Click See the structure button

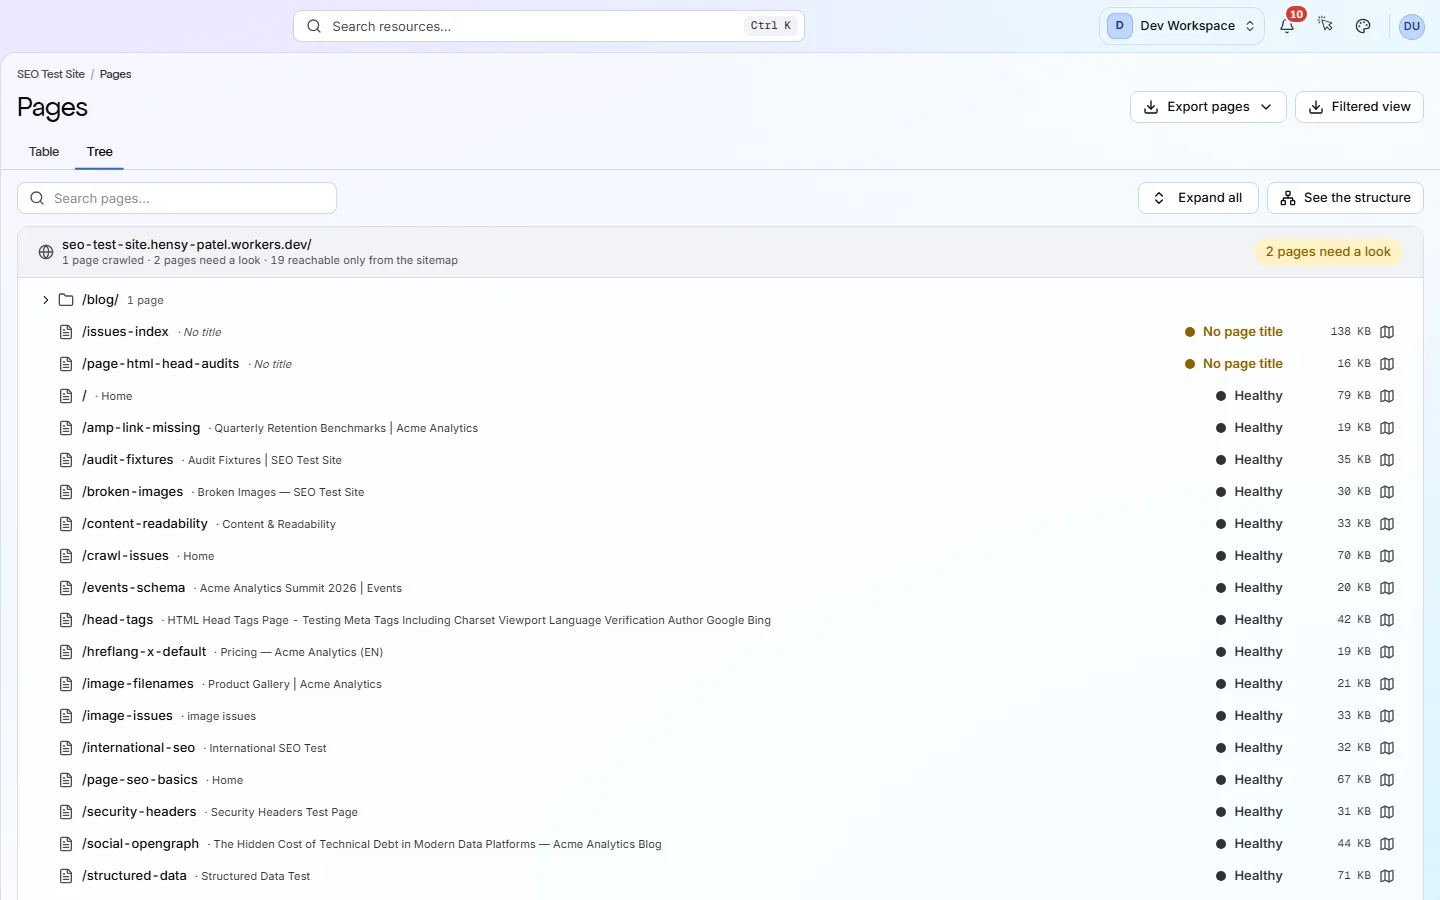(x=1345, y=198)
